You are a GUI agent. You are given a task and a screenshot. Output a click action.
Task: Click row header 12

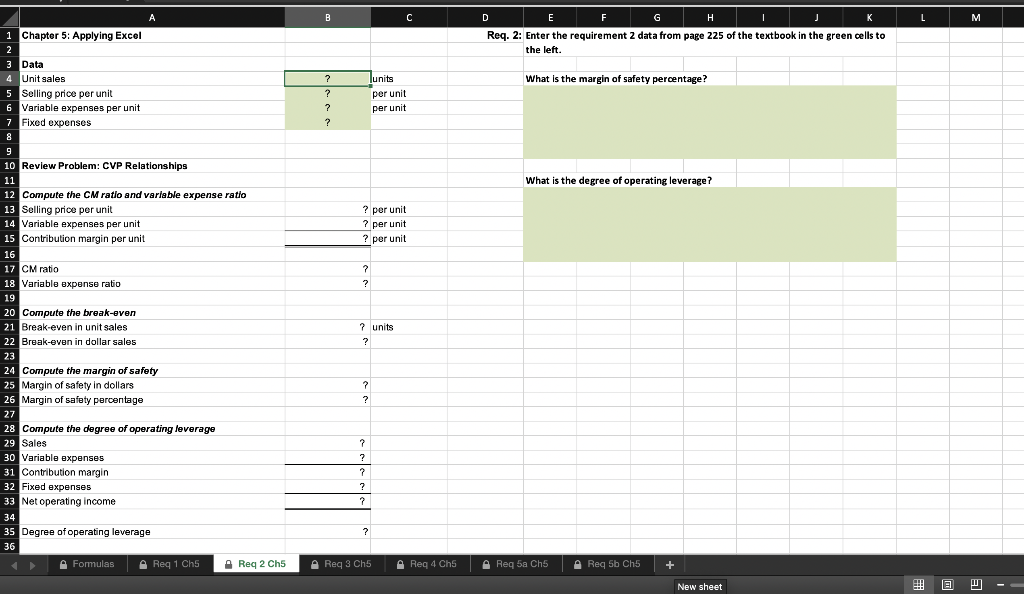(x=7, y=195)
